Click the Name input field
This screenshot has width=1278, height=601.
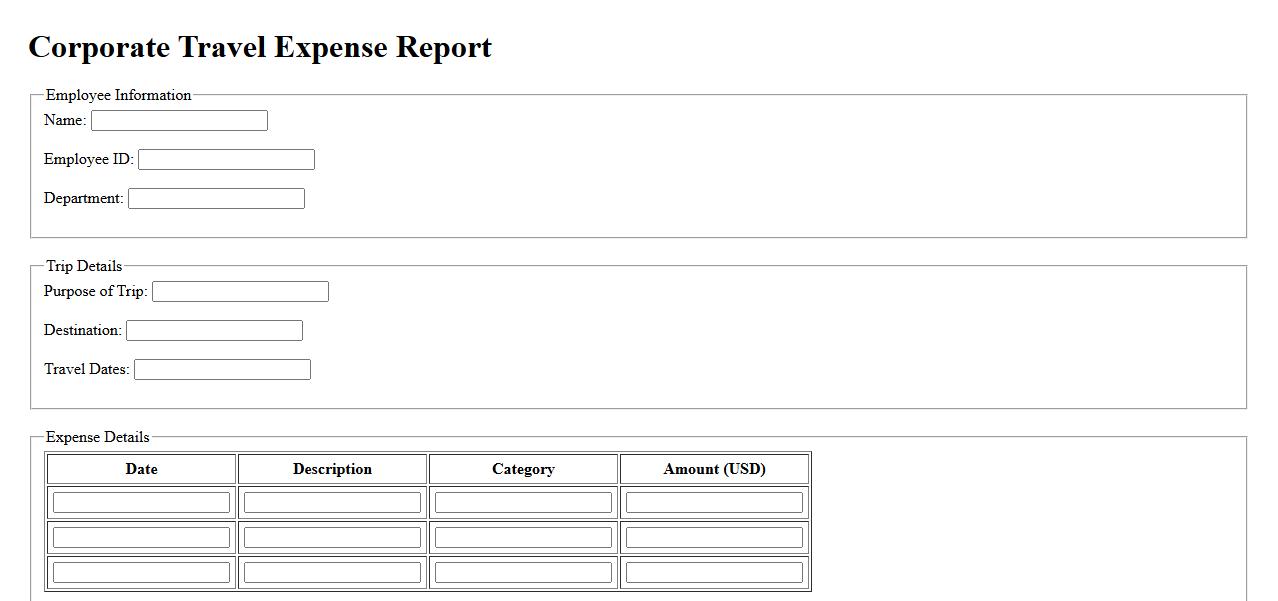(x=179, y=120)
